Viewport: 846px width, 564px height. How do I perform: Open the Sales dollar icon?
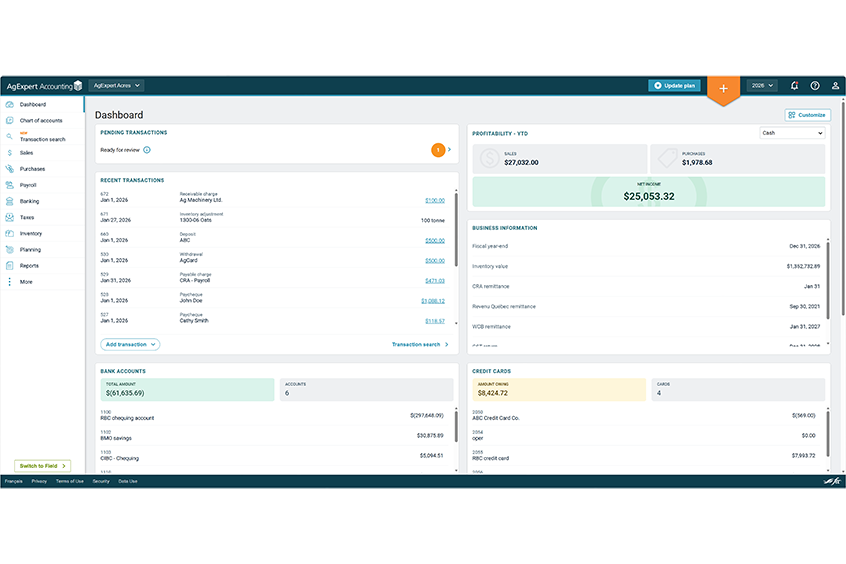[9, 153]
